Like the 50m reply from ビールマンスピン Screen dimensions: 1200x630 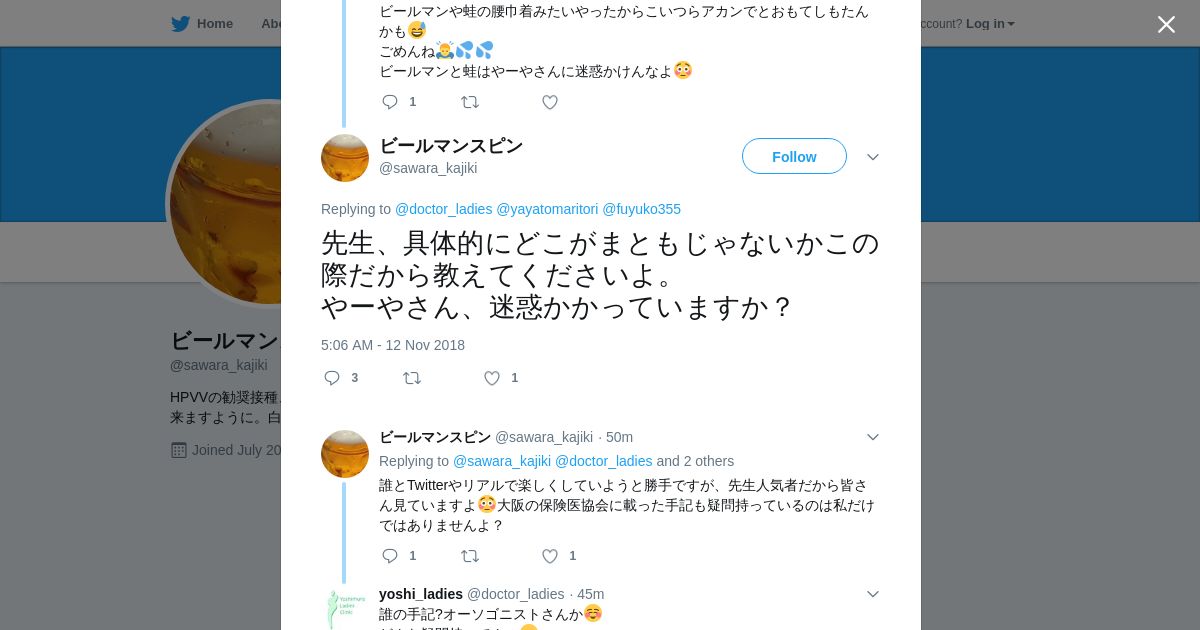549,556
